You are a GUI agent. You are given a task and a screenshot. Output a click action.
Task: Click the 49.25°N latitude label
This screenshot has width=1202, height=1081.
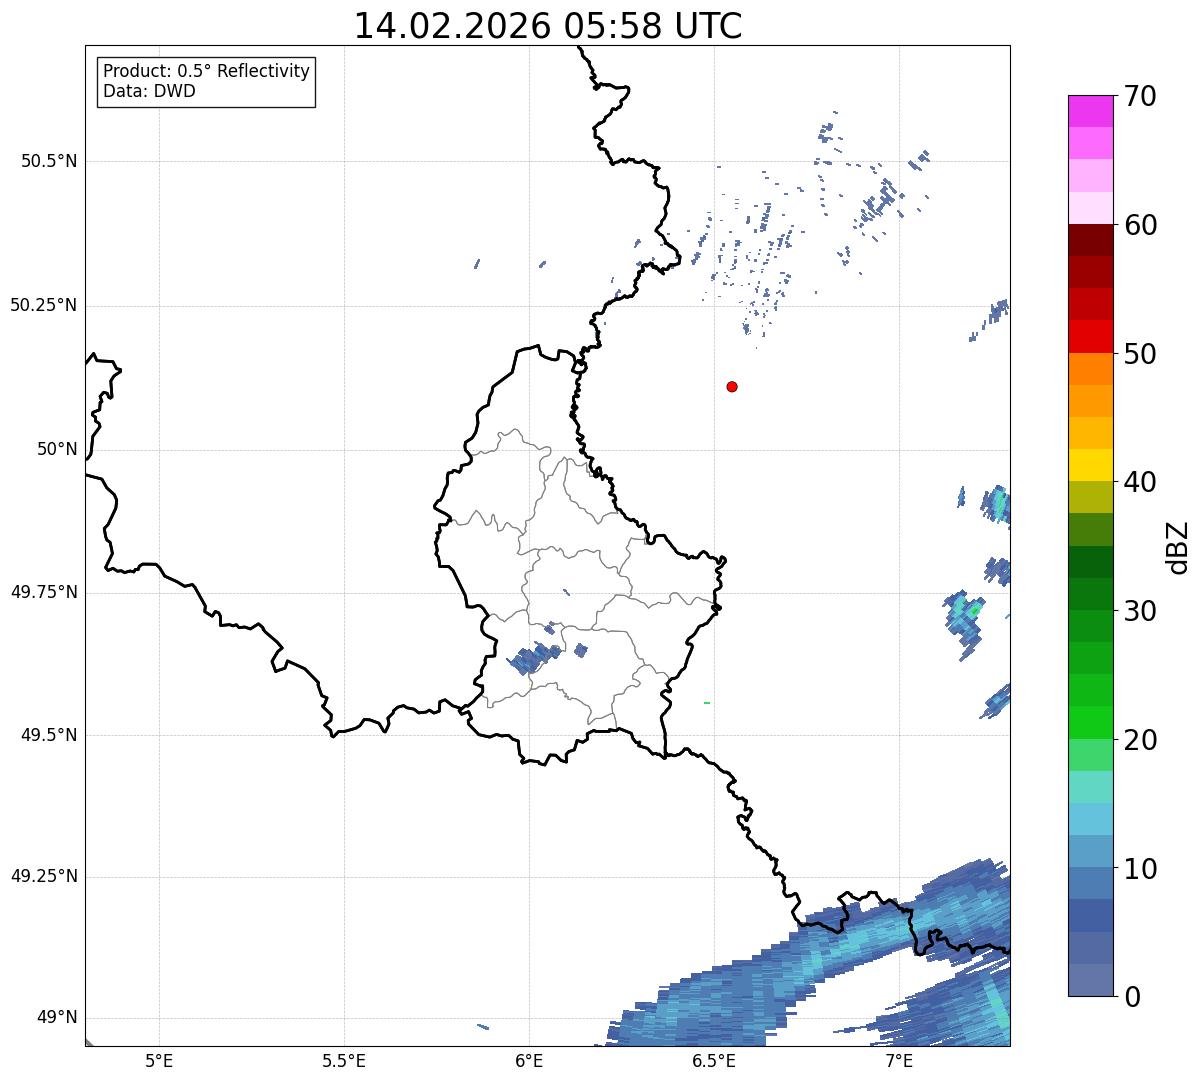[43, 876]
